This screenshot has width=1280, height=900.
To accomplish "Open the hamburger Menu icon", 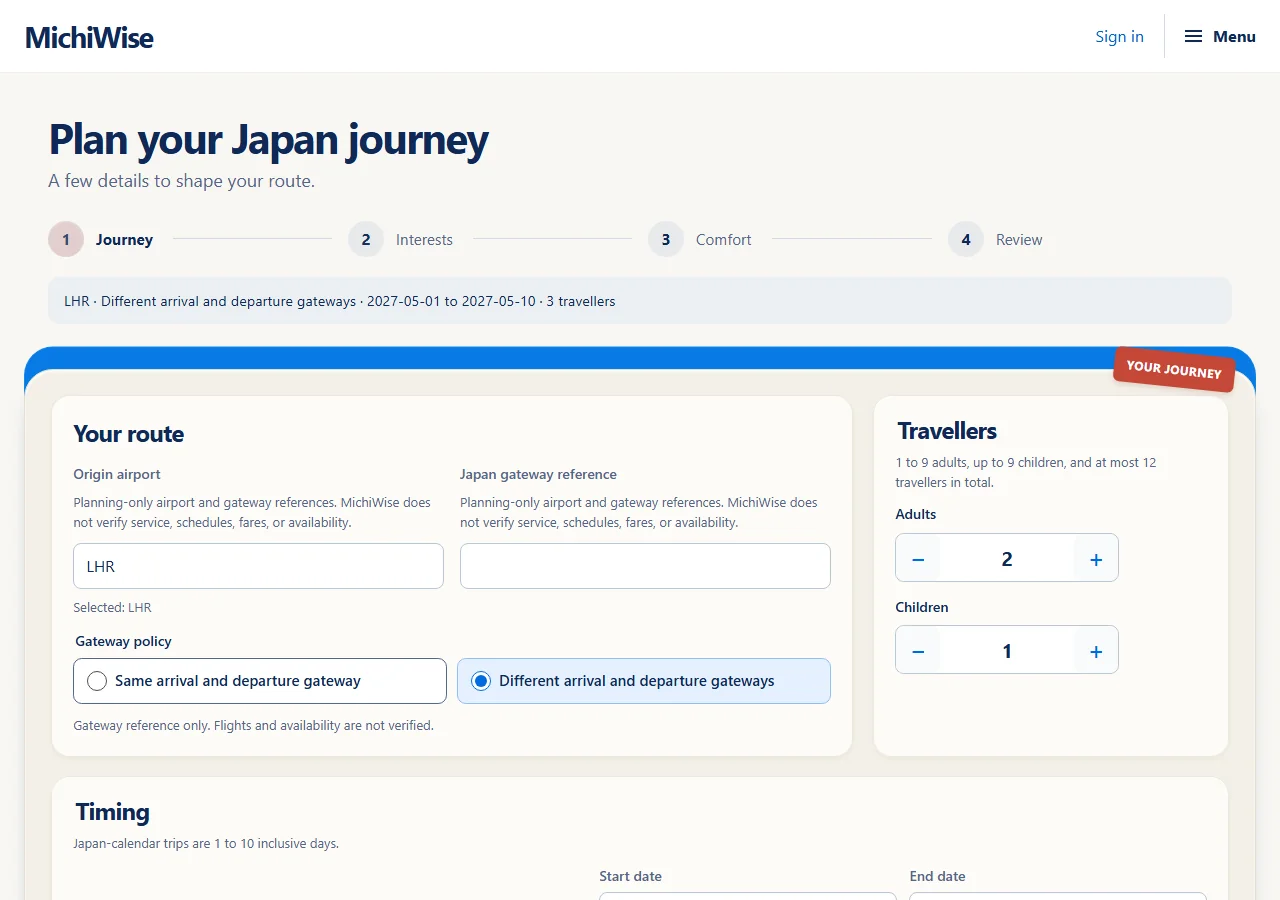I will point(1193,36).
